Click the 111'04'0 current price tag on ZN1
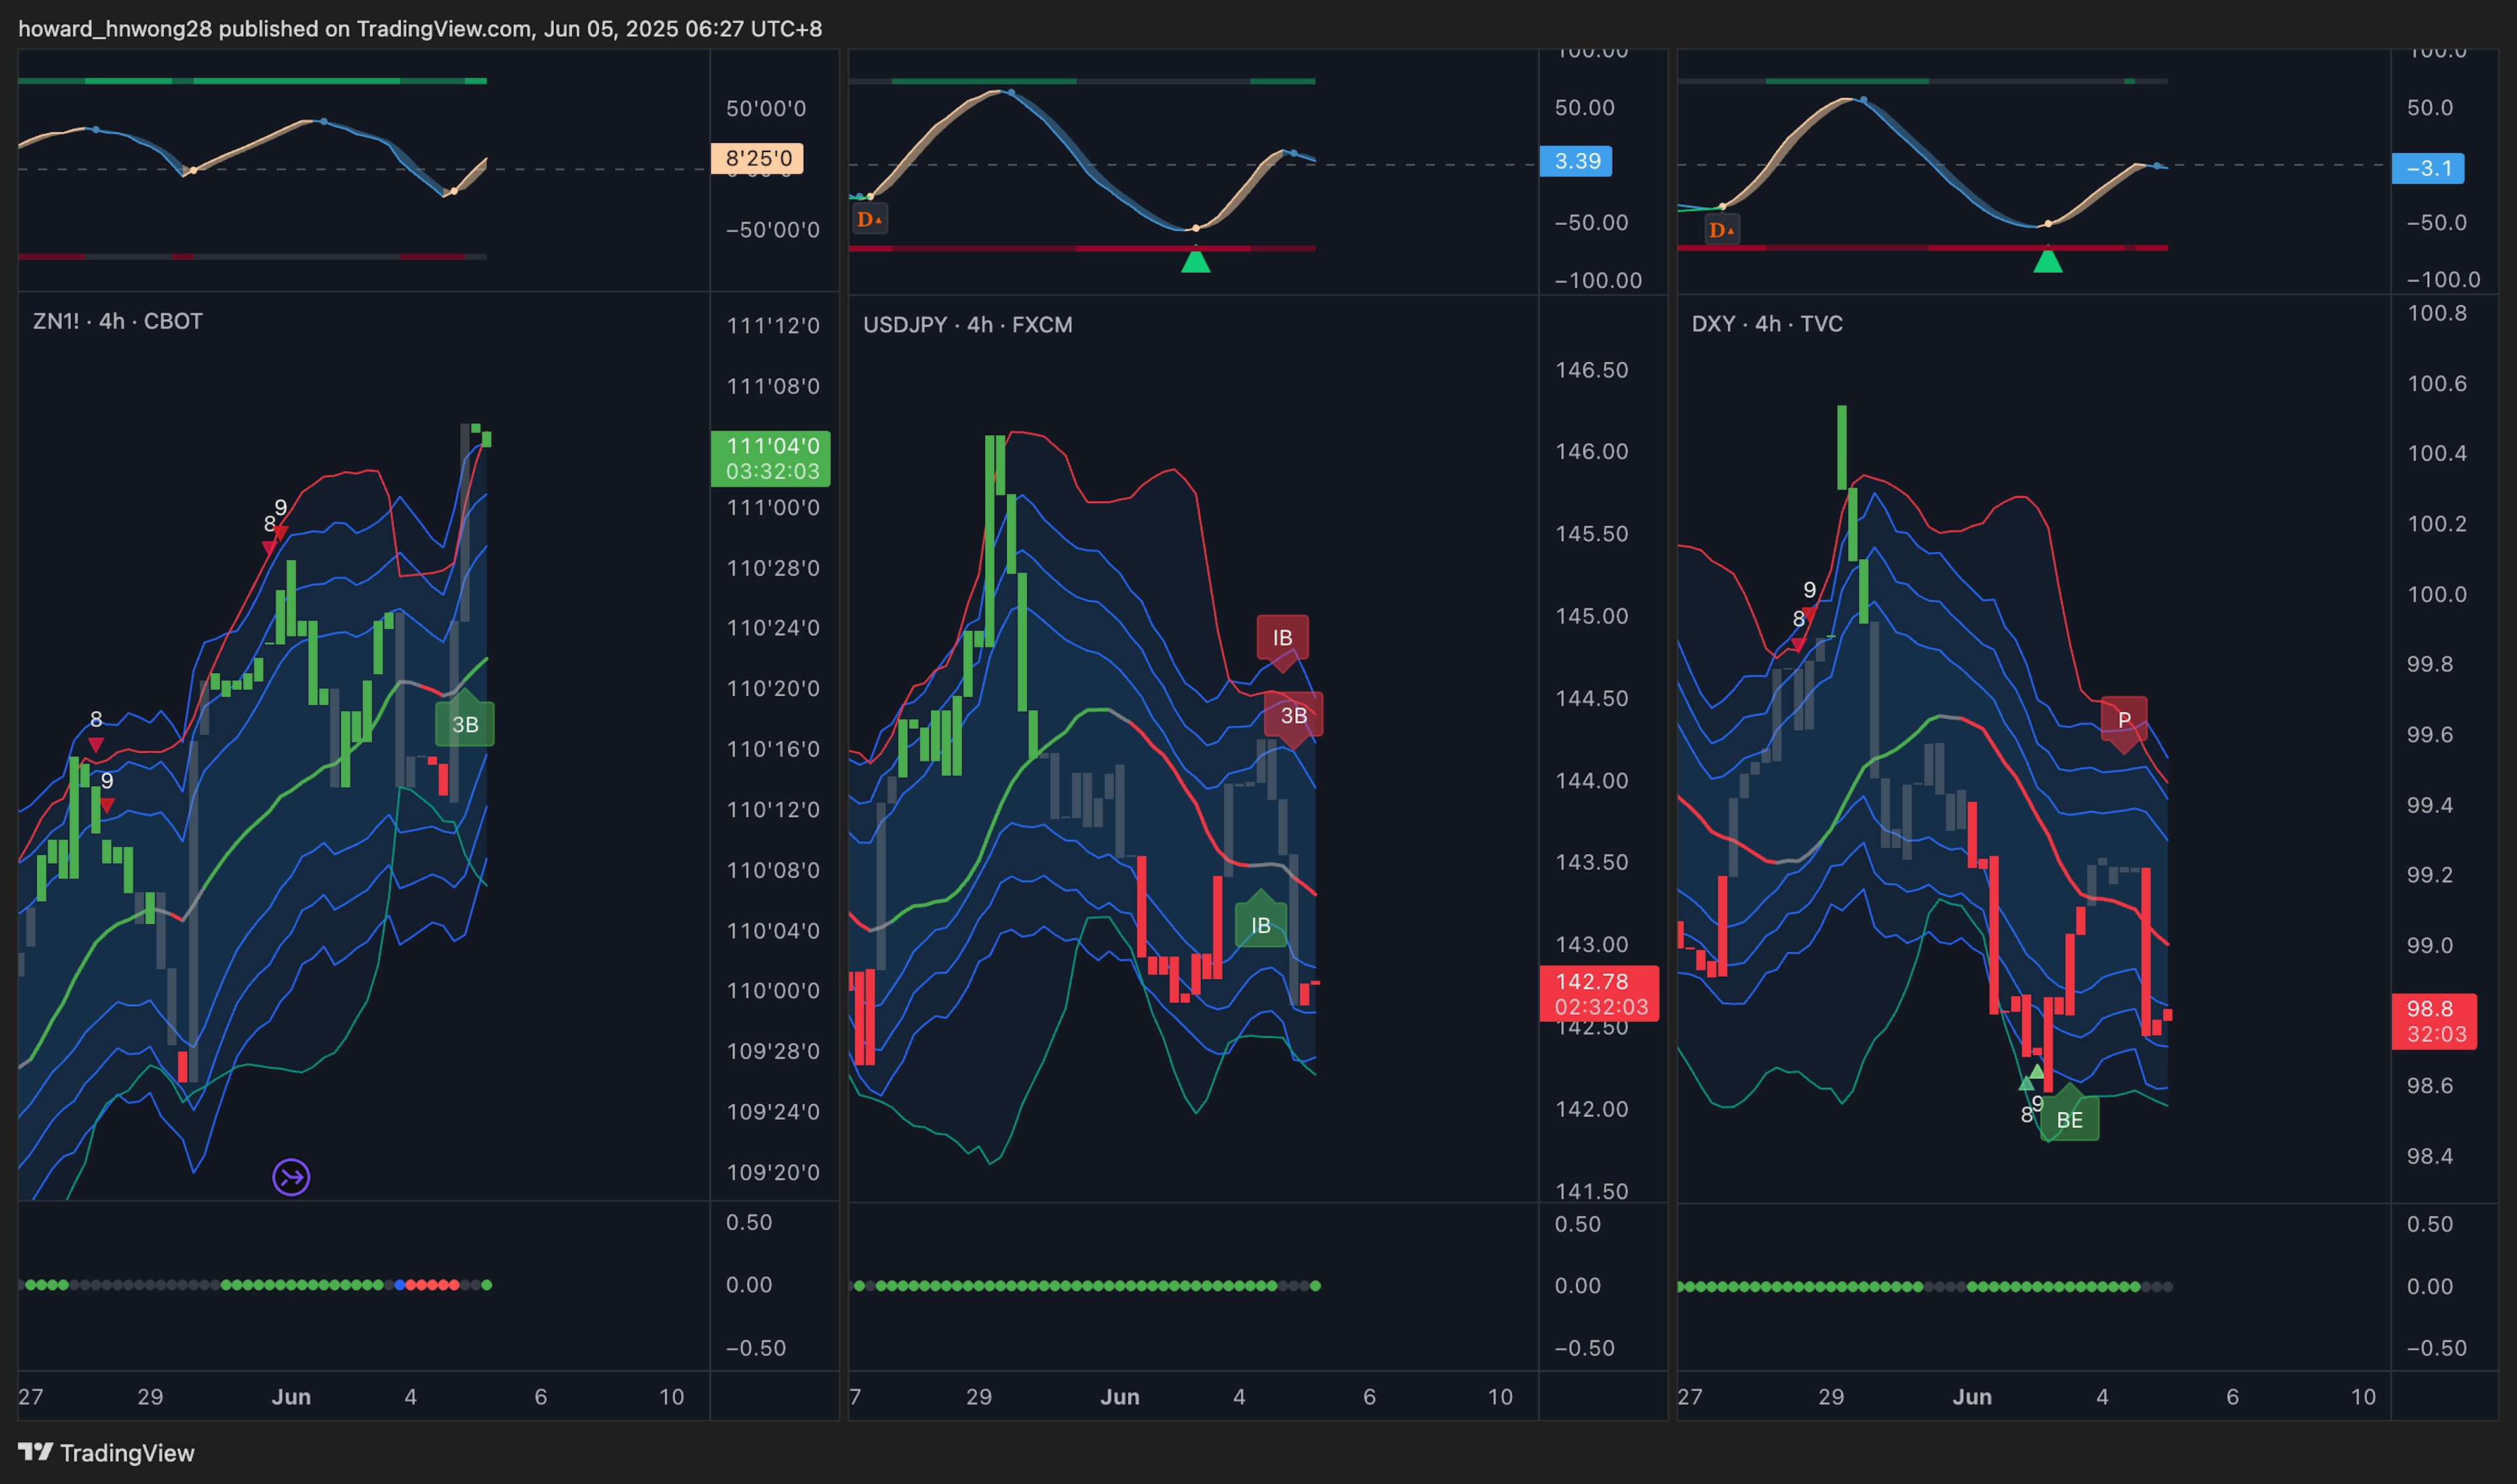Viewport: 2517px width, 1484px height. [x=771, y=458]
